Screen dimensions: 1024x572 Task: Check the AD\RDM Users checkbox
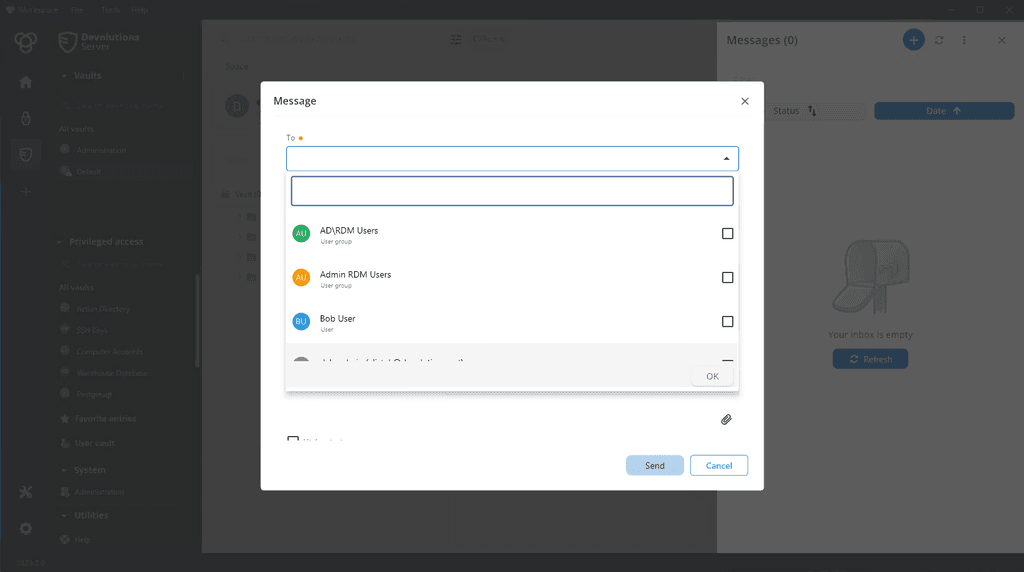pos(727,233)
